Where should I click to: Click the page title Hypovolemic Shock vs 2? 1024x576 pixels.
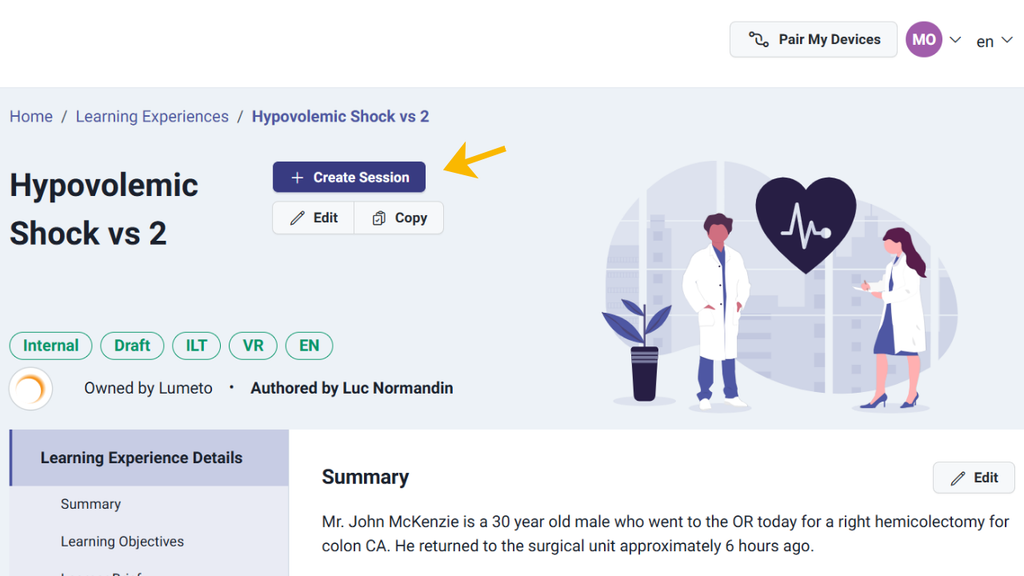click(x=104, y=209)
